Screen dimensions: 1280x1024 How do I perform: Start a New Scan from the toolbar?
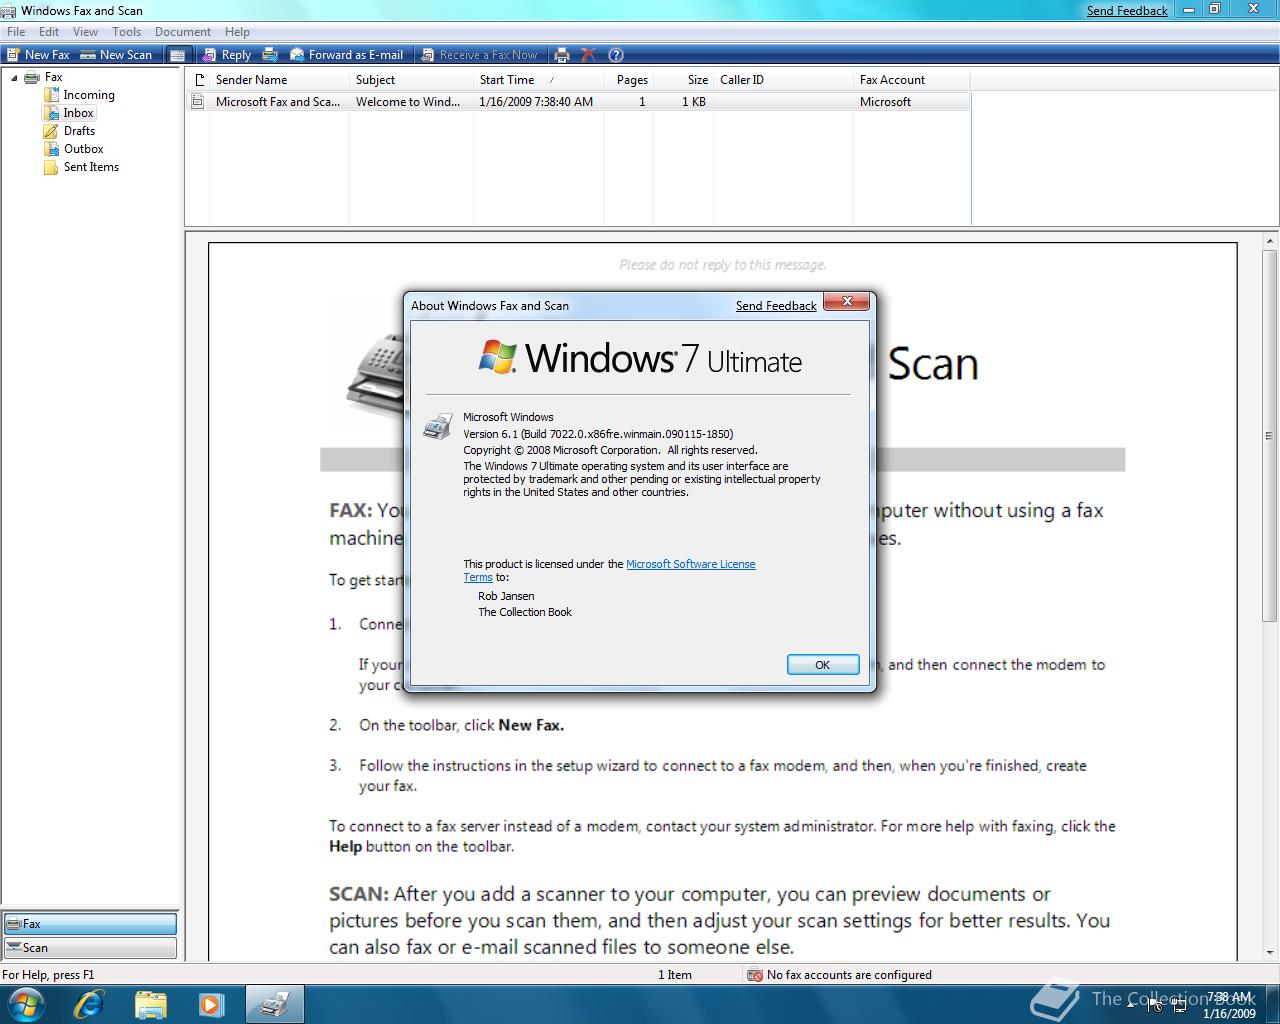point(116,55)
